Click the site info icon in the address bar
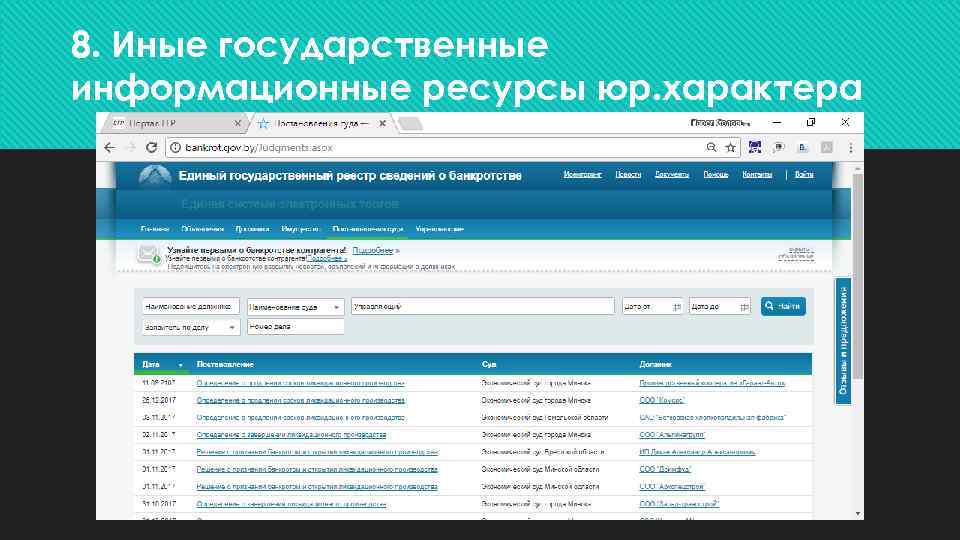The image size is (960, 540). (x=175, y=148)
